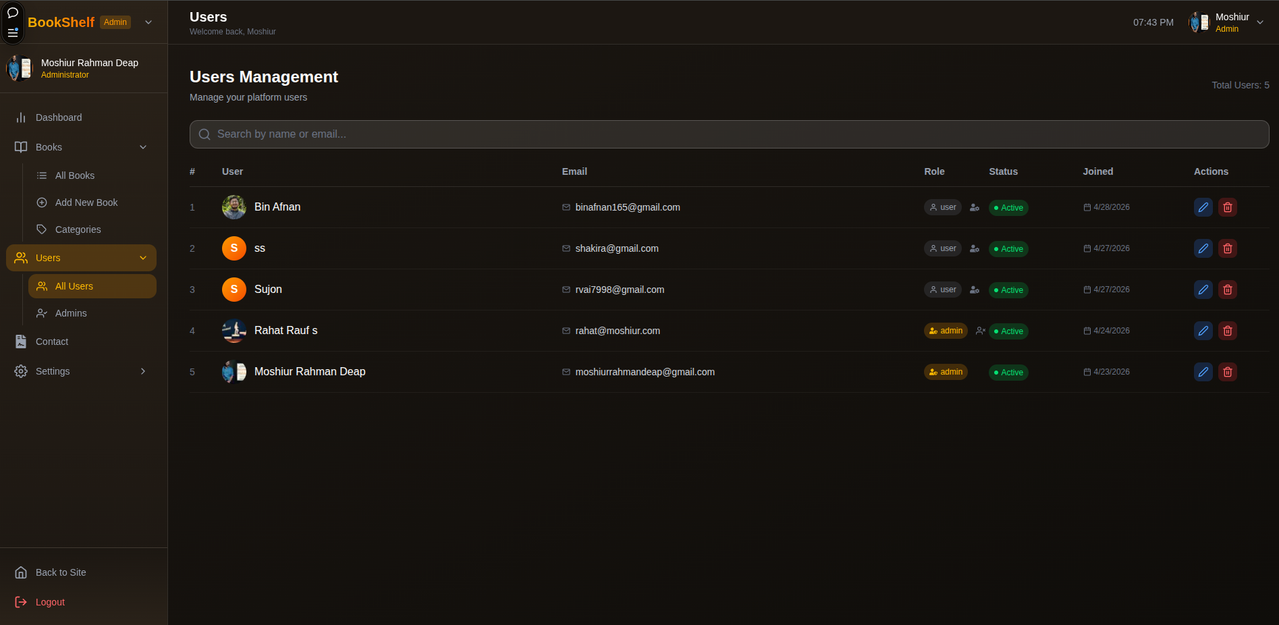Click the sidebar avatar of Moshiur Rahman Deap

[x=20, y=68]
